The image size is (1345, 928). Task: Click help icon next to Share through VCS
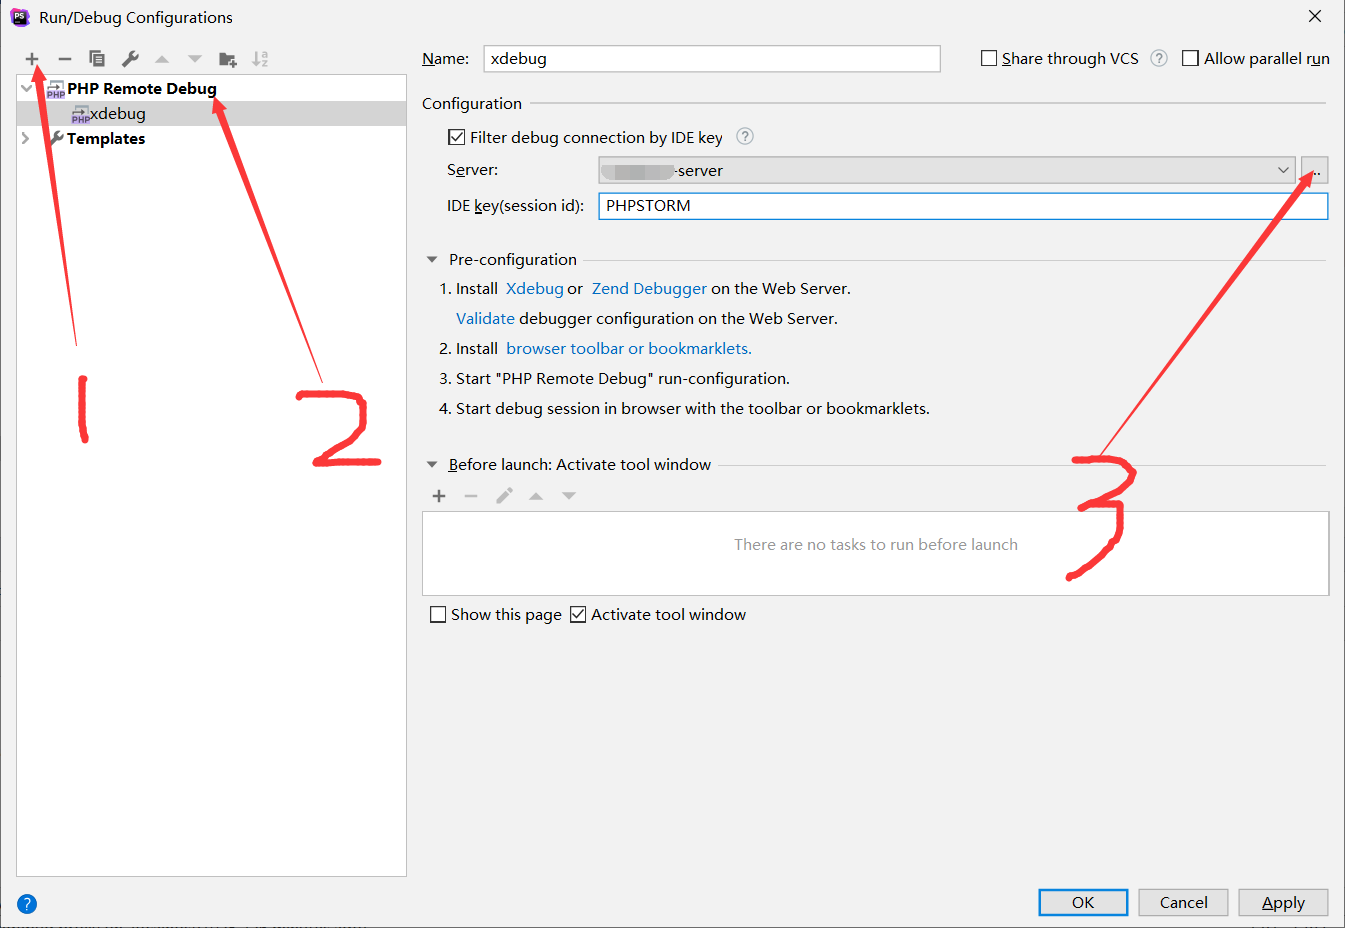point(1159,58)
